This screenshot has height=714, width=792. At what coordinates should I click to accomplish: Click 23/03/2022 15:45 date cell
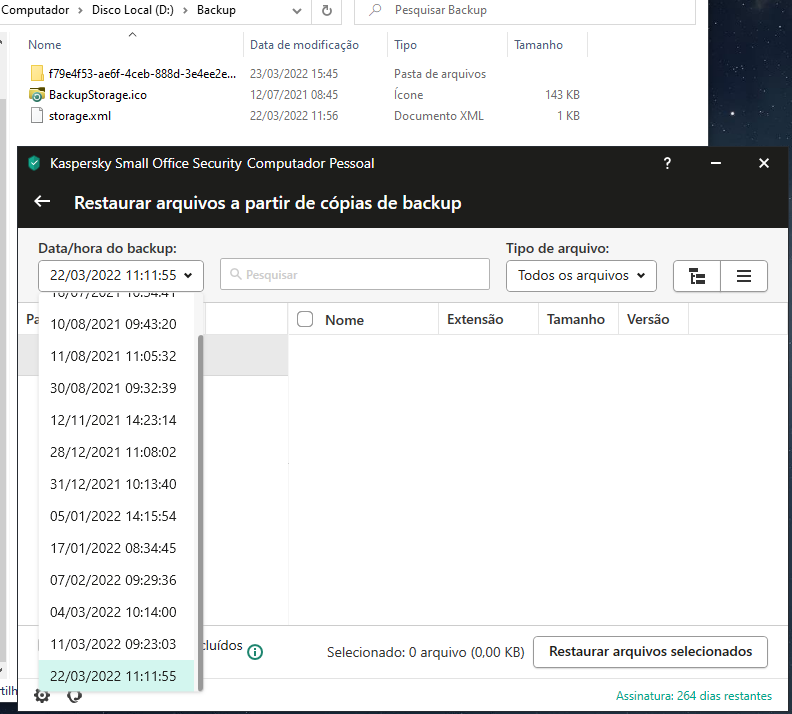click(x=293, y=74)
